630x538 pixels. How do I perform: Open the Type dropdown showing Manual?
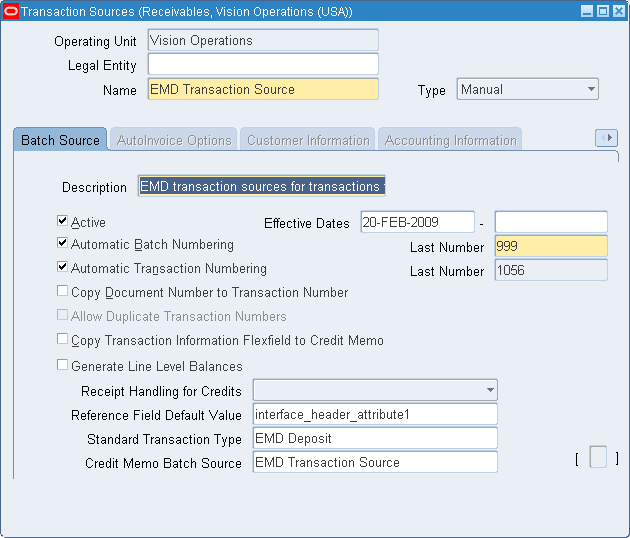(528, 89)
